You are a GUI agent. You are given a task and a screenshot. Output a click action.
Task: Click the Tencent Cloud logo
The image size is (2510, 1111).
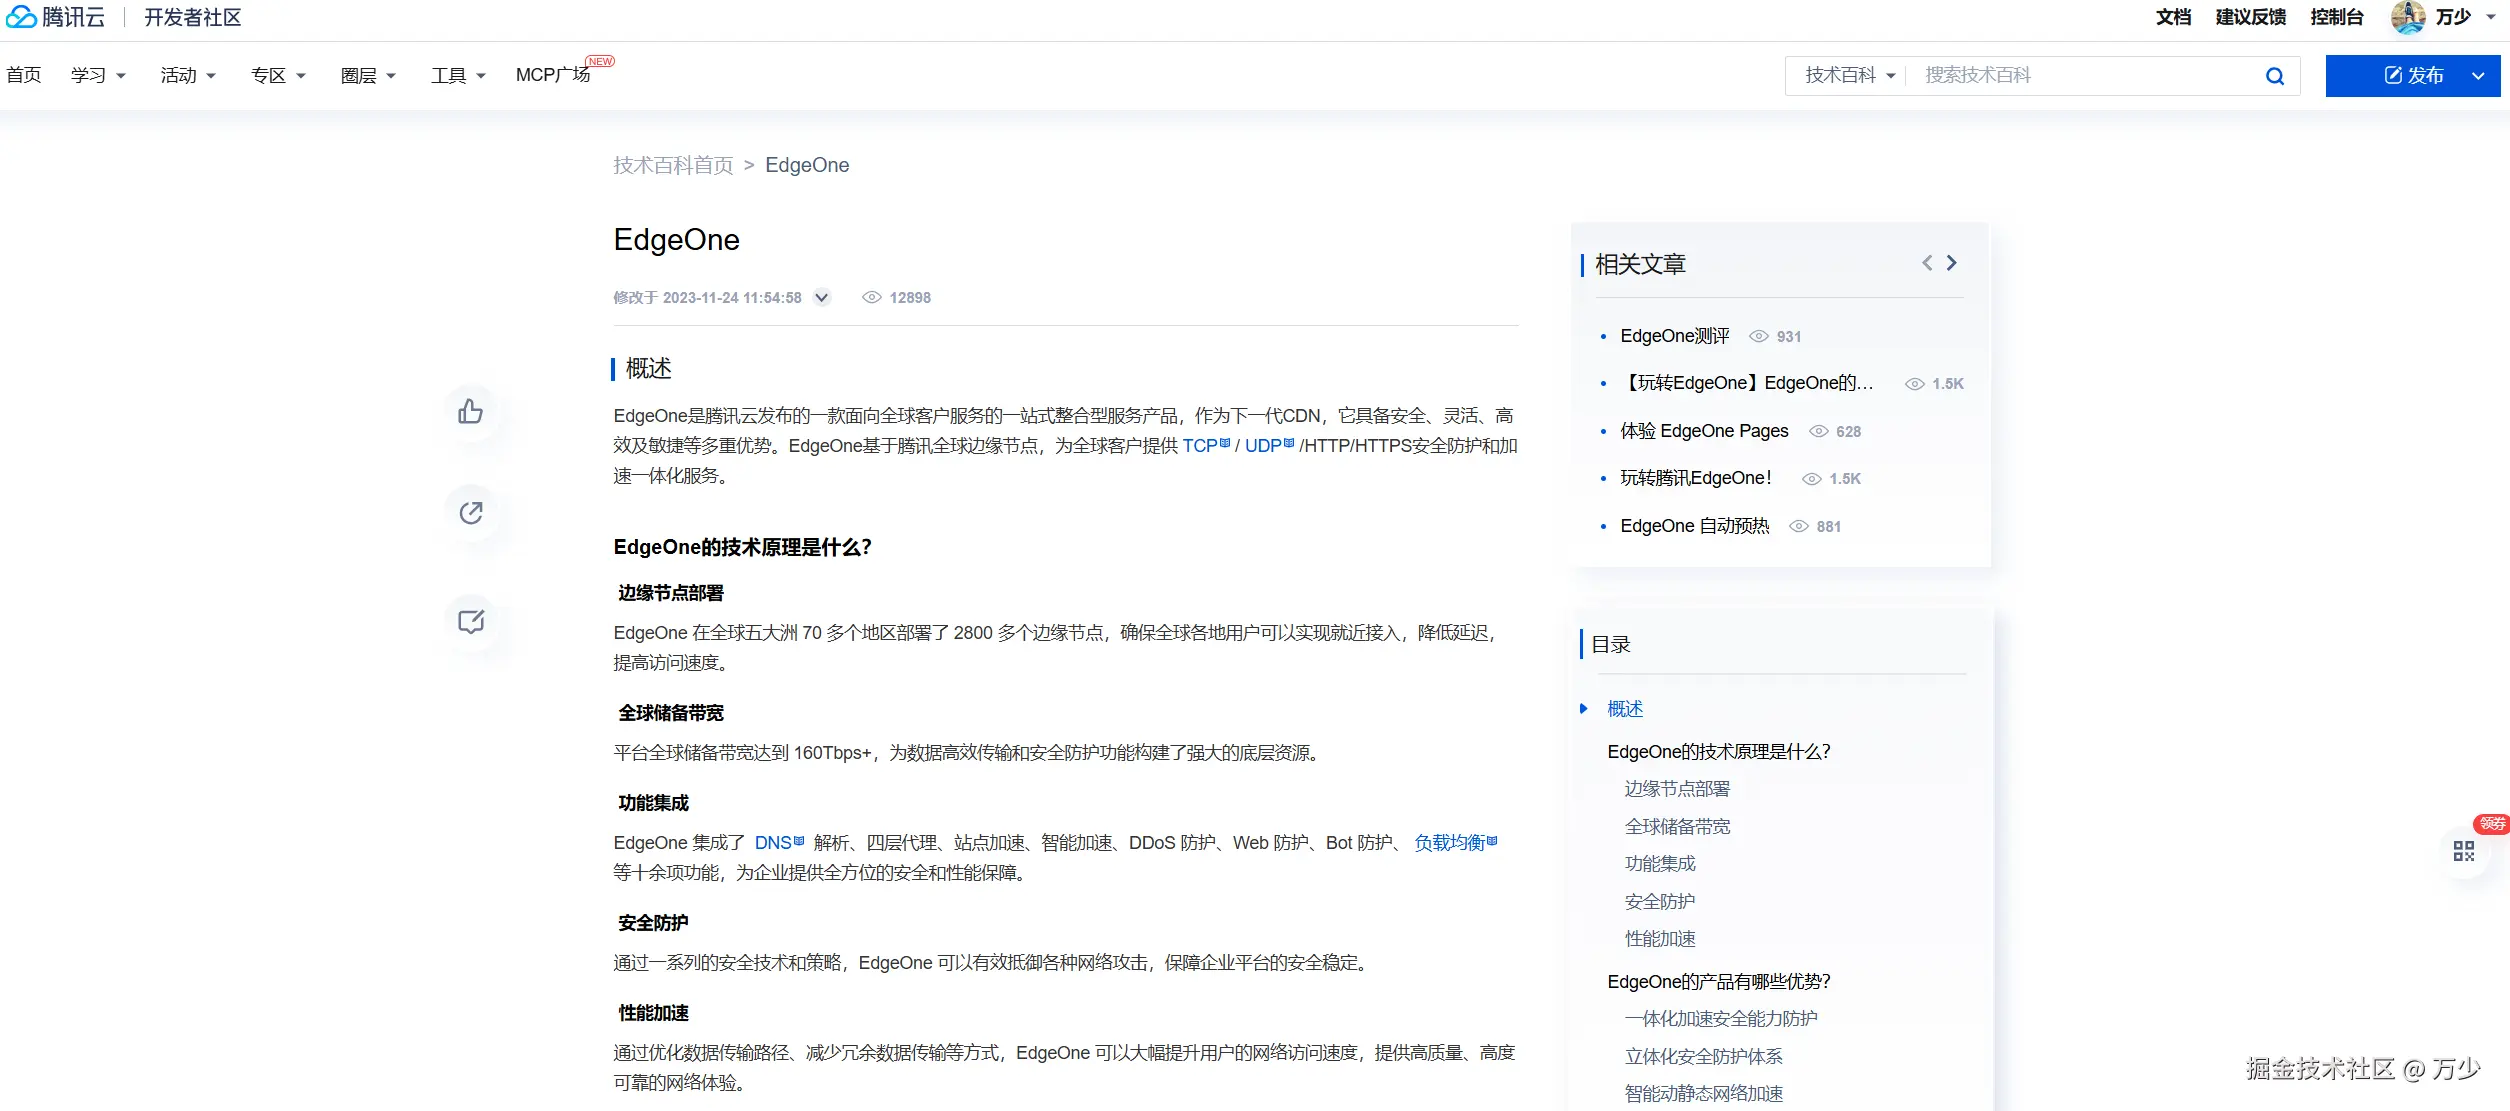click(x=55, y=17)
